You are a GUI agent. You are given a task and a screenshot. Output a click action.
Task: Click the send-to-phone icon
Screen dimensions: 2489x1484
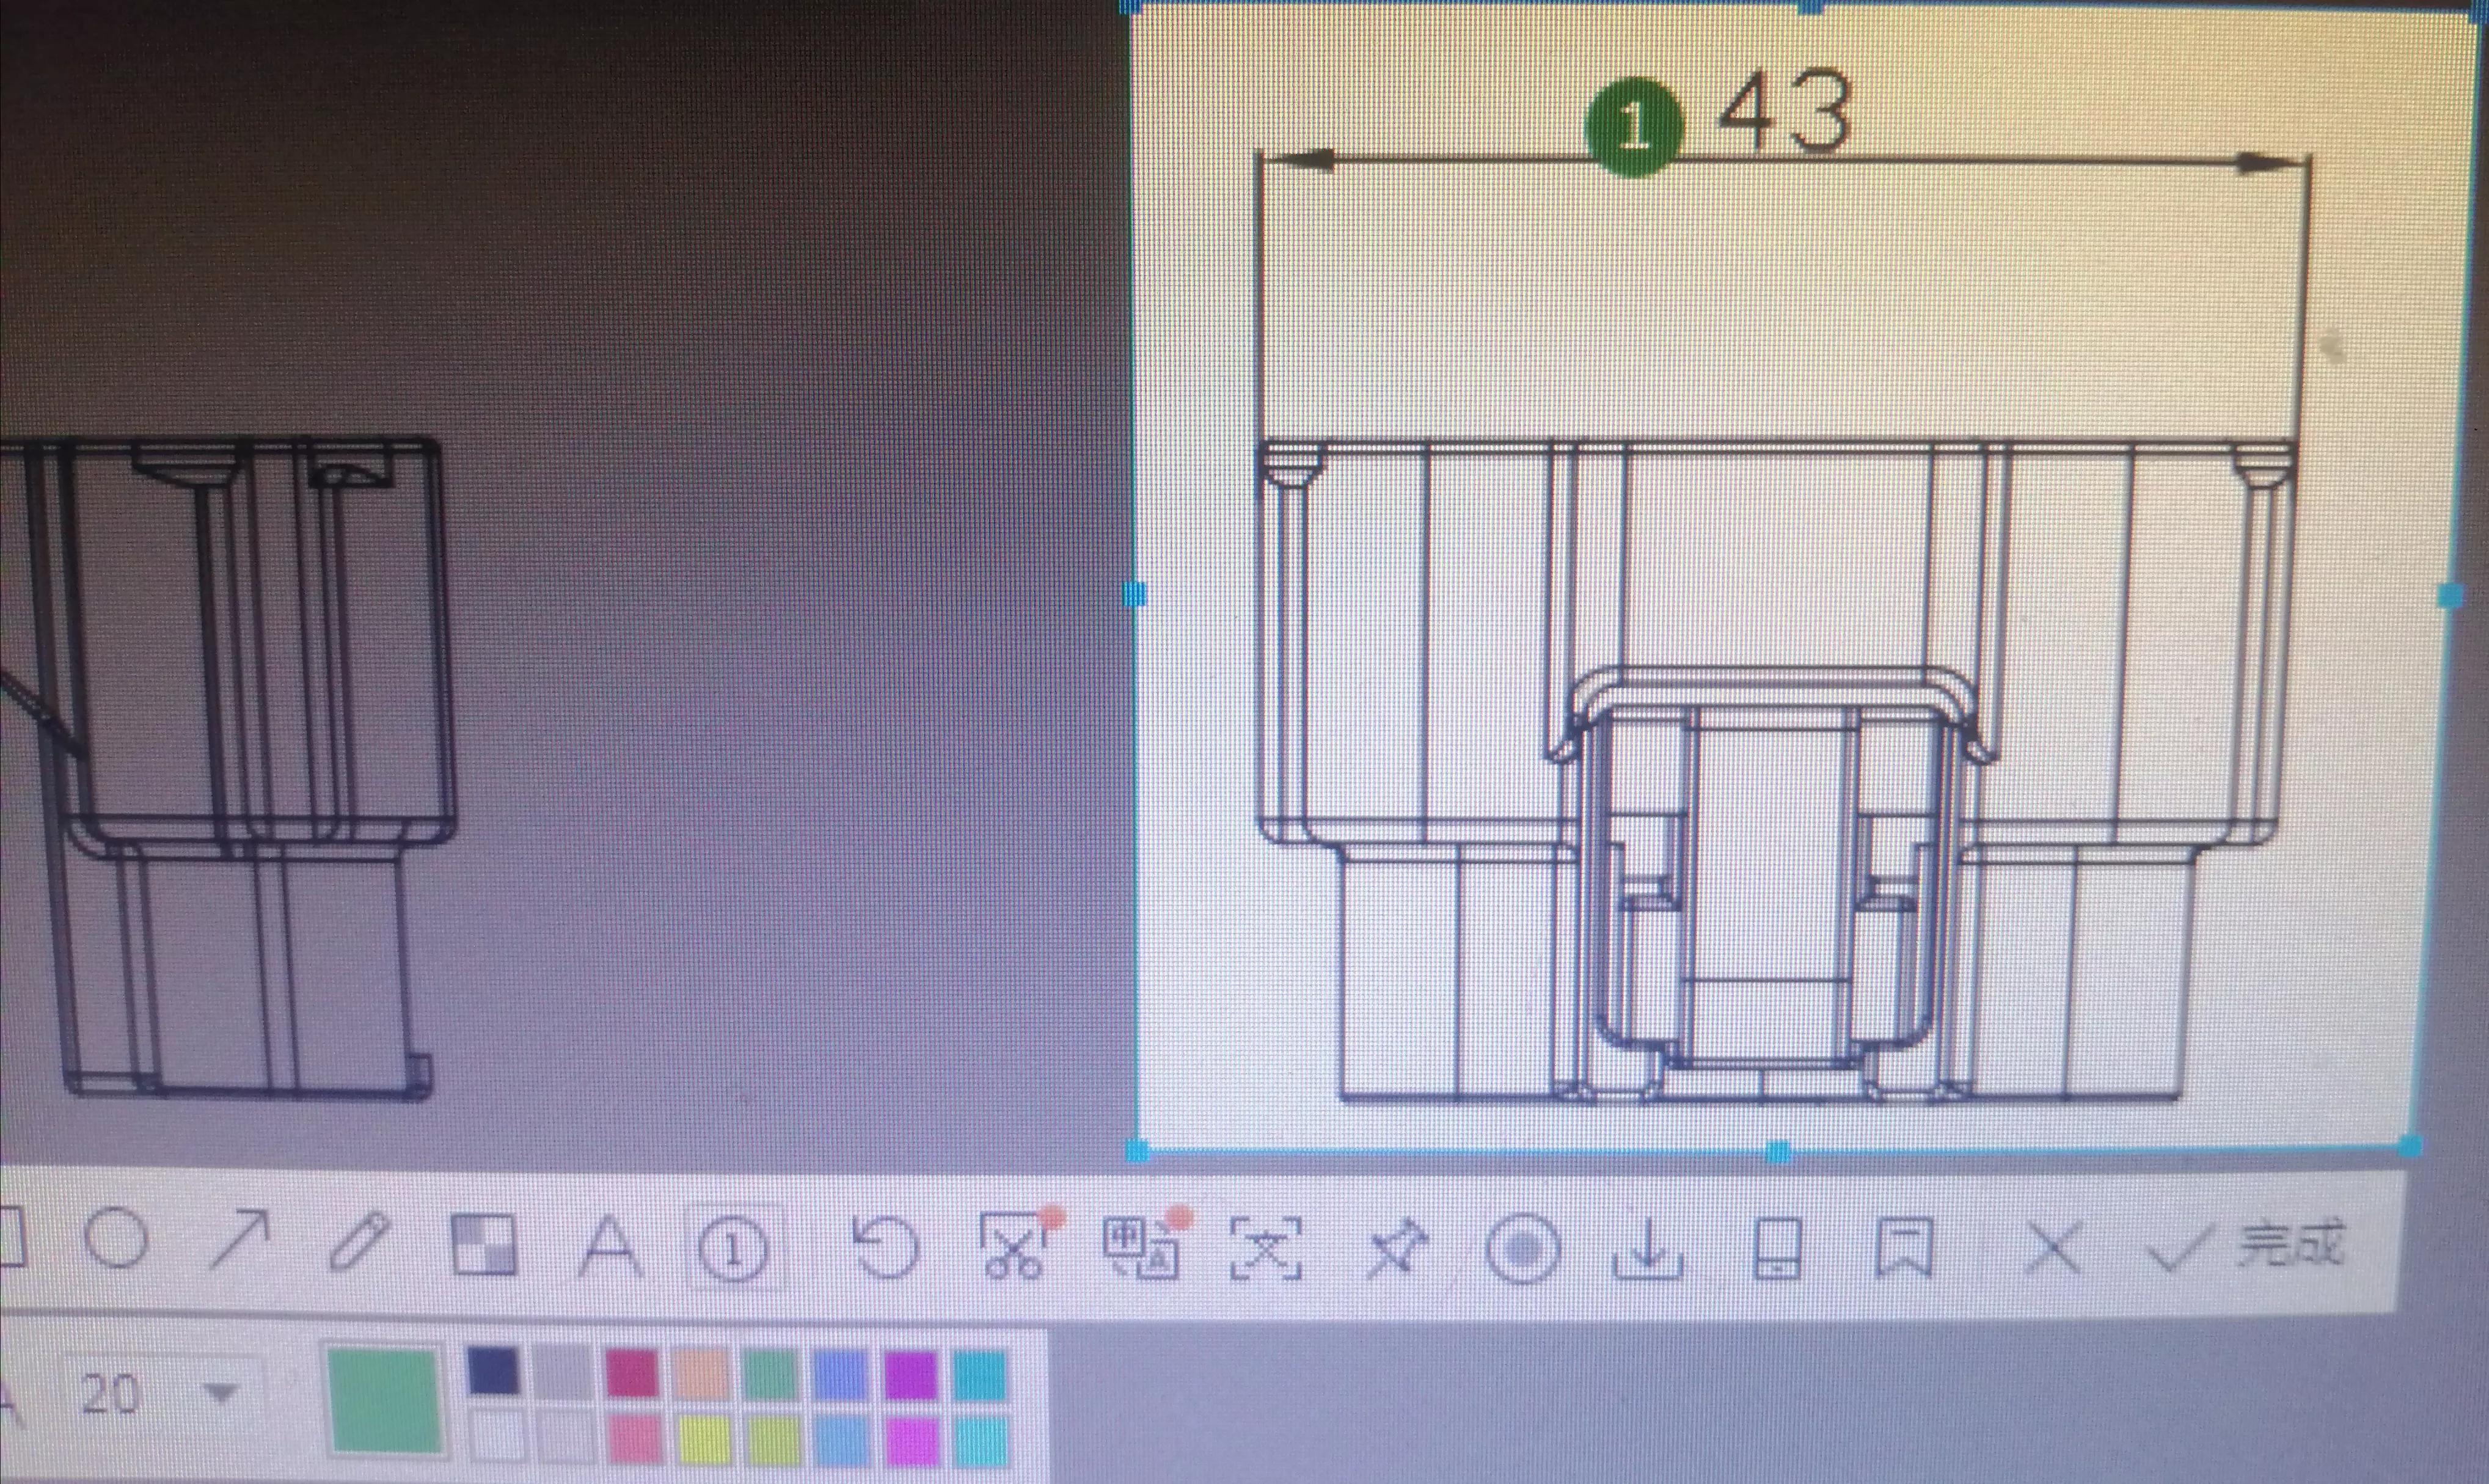pyautogui.click(x=1778, y=1249)
